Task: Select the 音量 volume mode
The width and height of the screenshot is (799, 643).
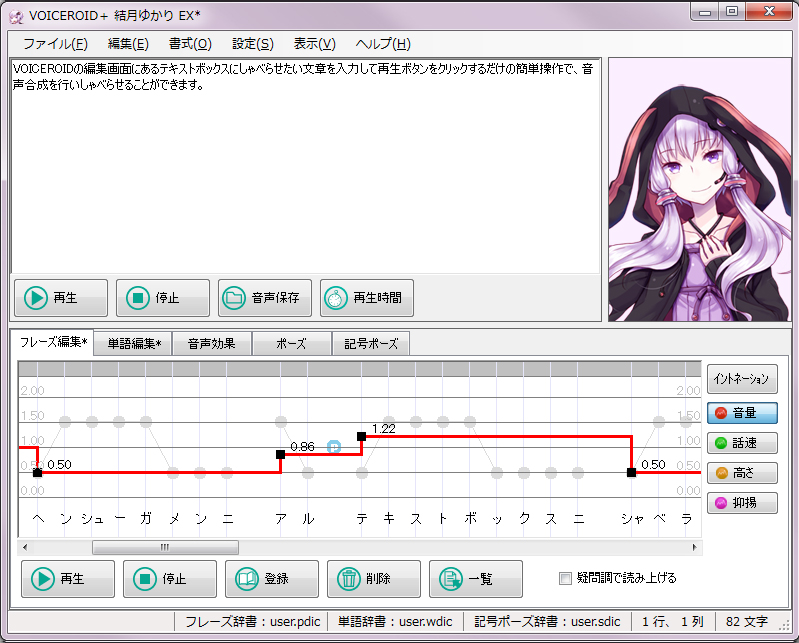Action: [x=742, y=413]
